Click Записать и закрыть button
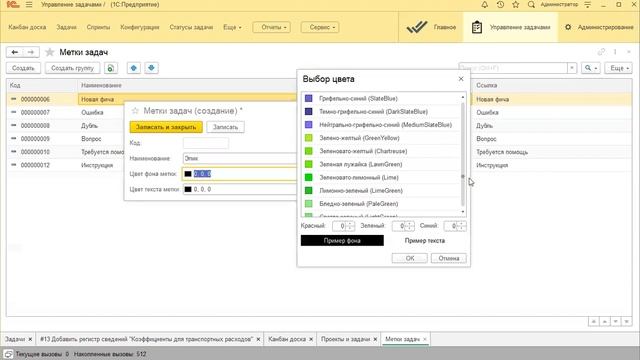Image resolution: width=640 pixels, height=360 pixels. [x=166, y=127]
